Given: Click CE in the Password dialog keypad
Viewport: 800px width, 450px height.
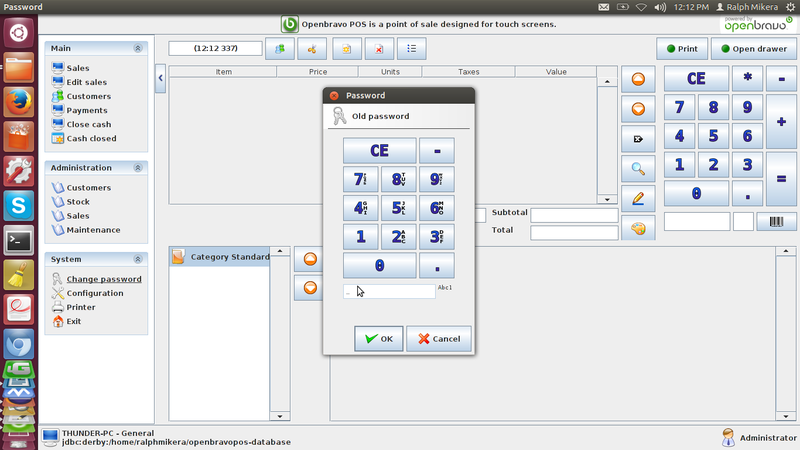Looking at the screenshot, I should pos(379,151).
